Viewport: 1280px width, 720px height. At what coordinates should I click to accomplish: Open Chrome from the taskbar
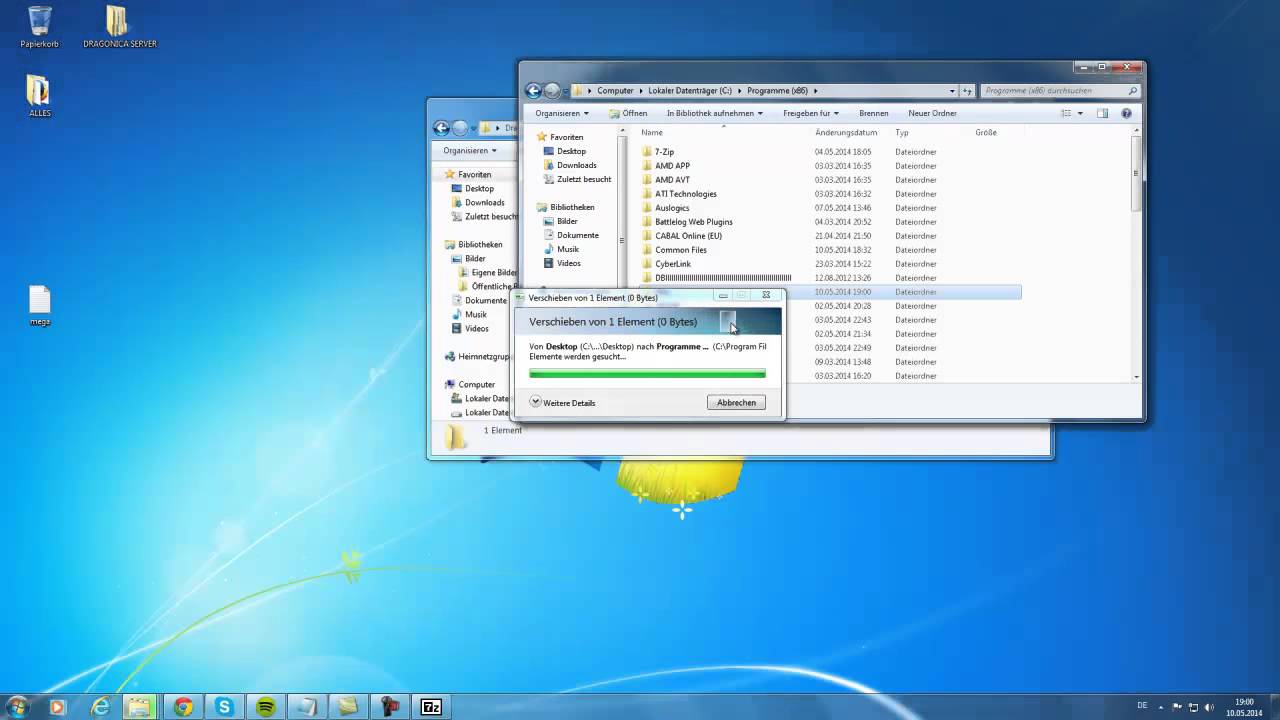pos(183,707)
